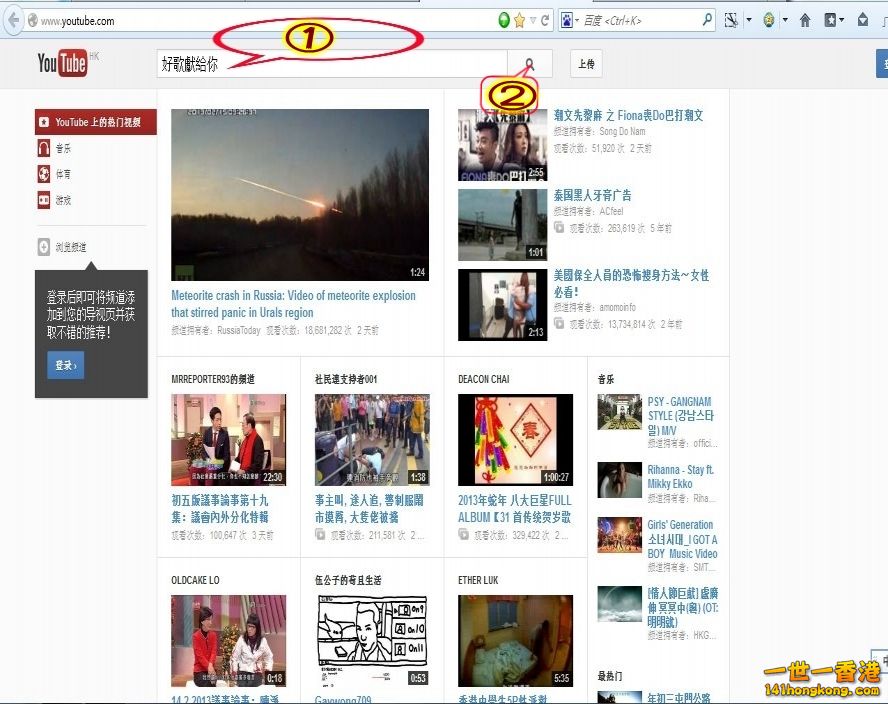Reload page using the refresh icon
This screenshot has height=704, width=888.
[x=545, y=20]
